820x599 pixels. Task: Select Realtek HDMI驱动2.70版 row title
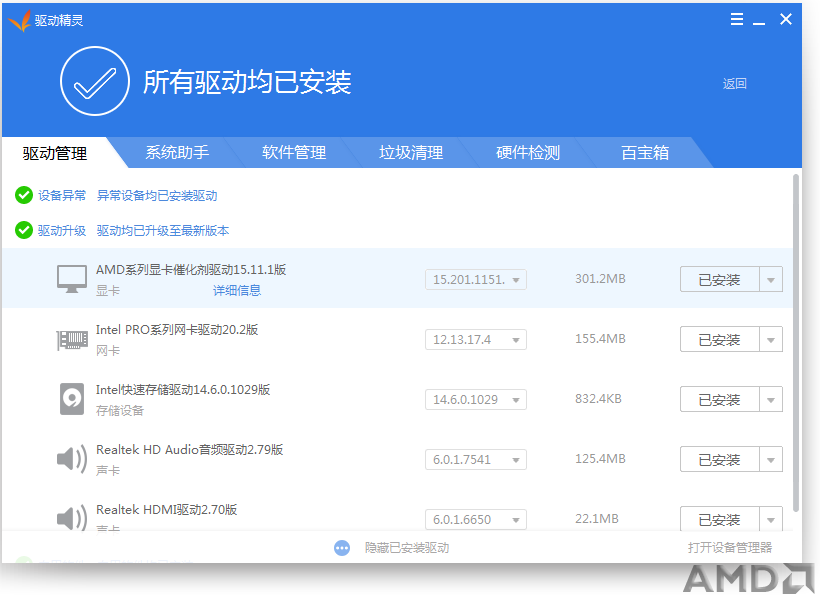coord(166,510)
